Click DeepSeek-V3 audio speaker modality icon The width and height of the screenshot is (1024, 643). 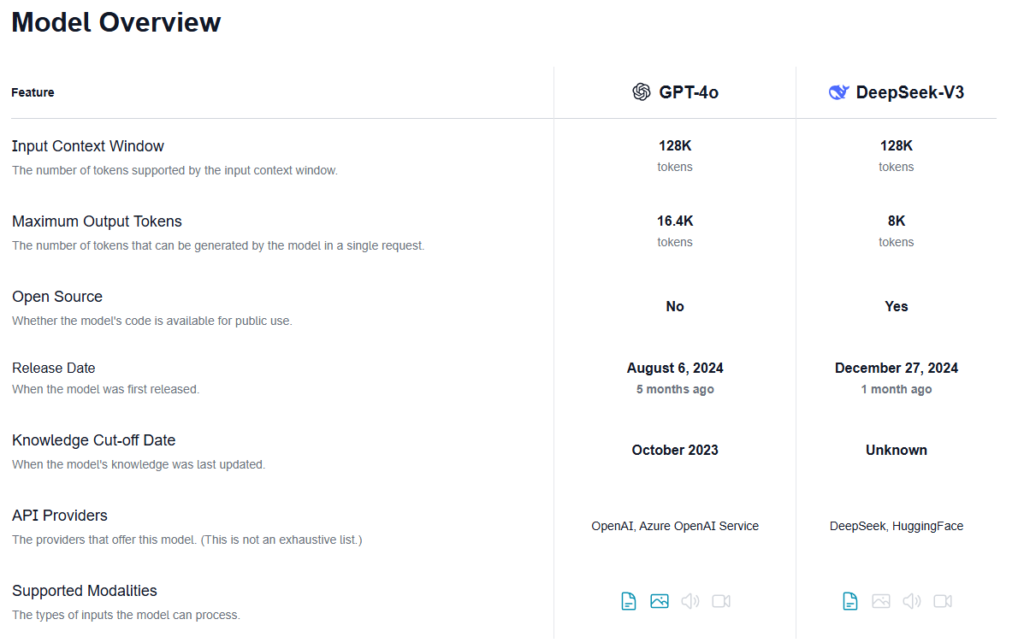pos(912,601)
